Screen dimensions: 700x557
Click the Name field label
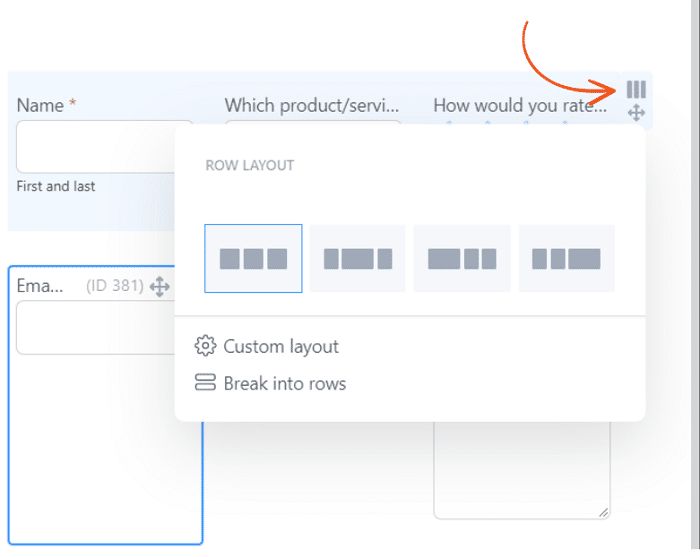point(40,105)
